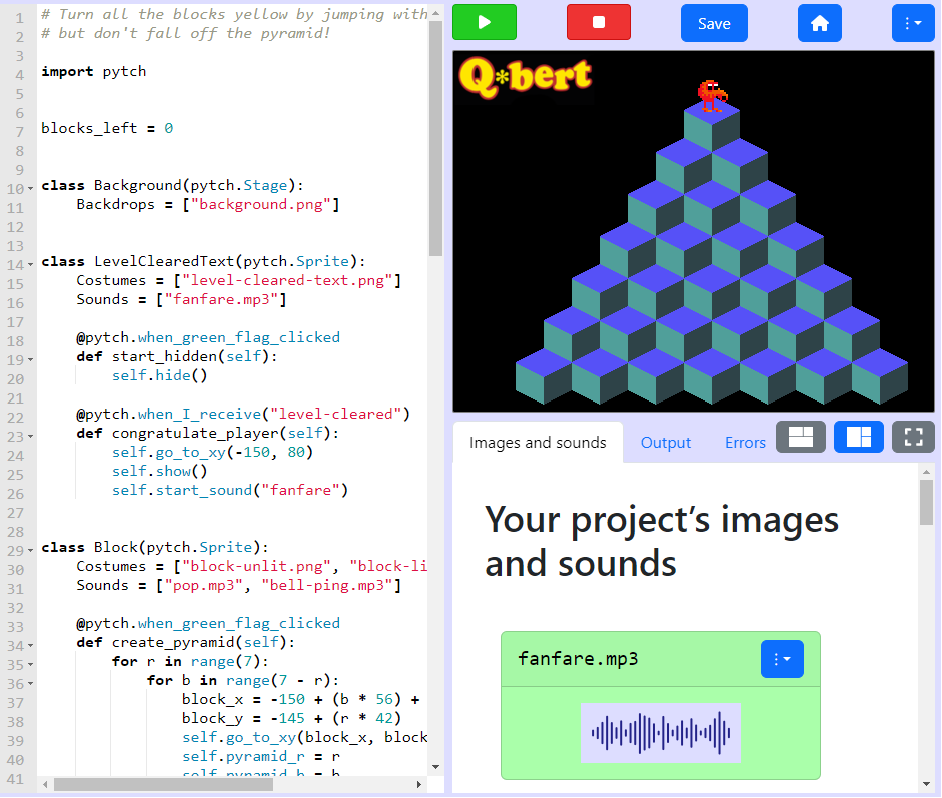Screen dimensions: 942x798
Task: Fold create_pyramid function at line 34
Action: [30, 646]
